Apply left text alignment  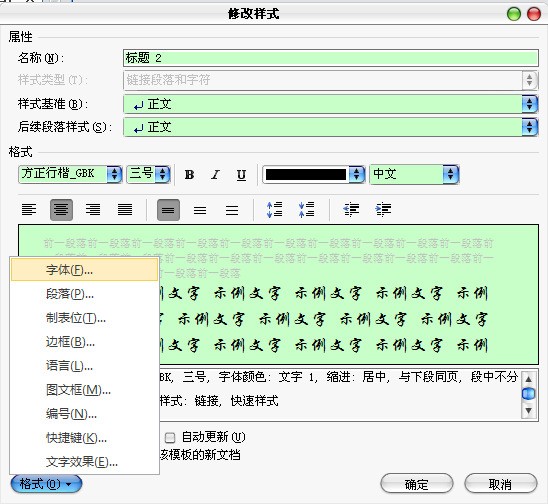[29, 210]
